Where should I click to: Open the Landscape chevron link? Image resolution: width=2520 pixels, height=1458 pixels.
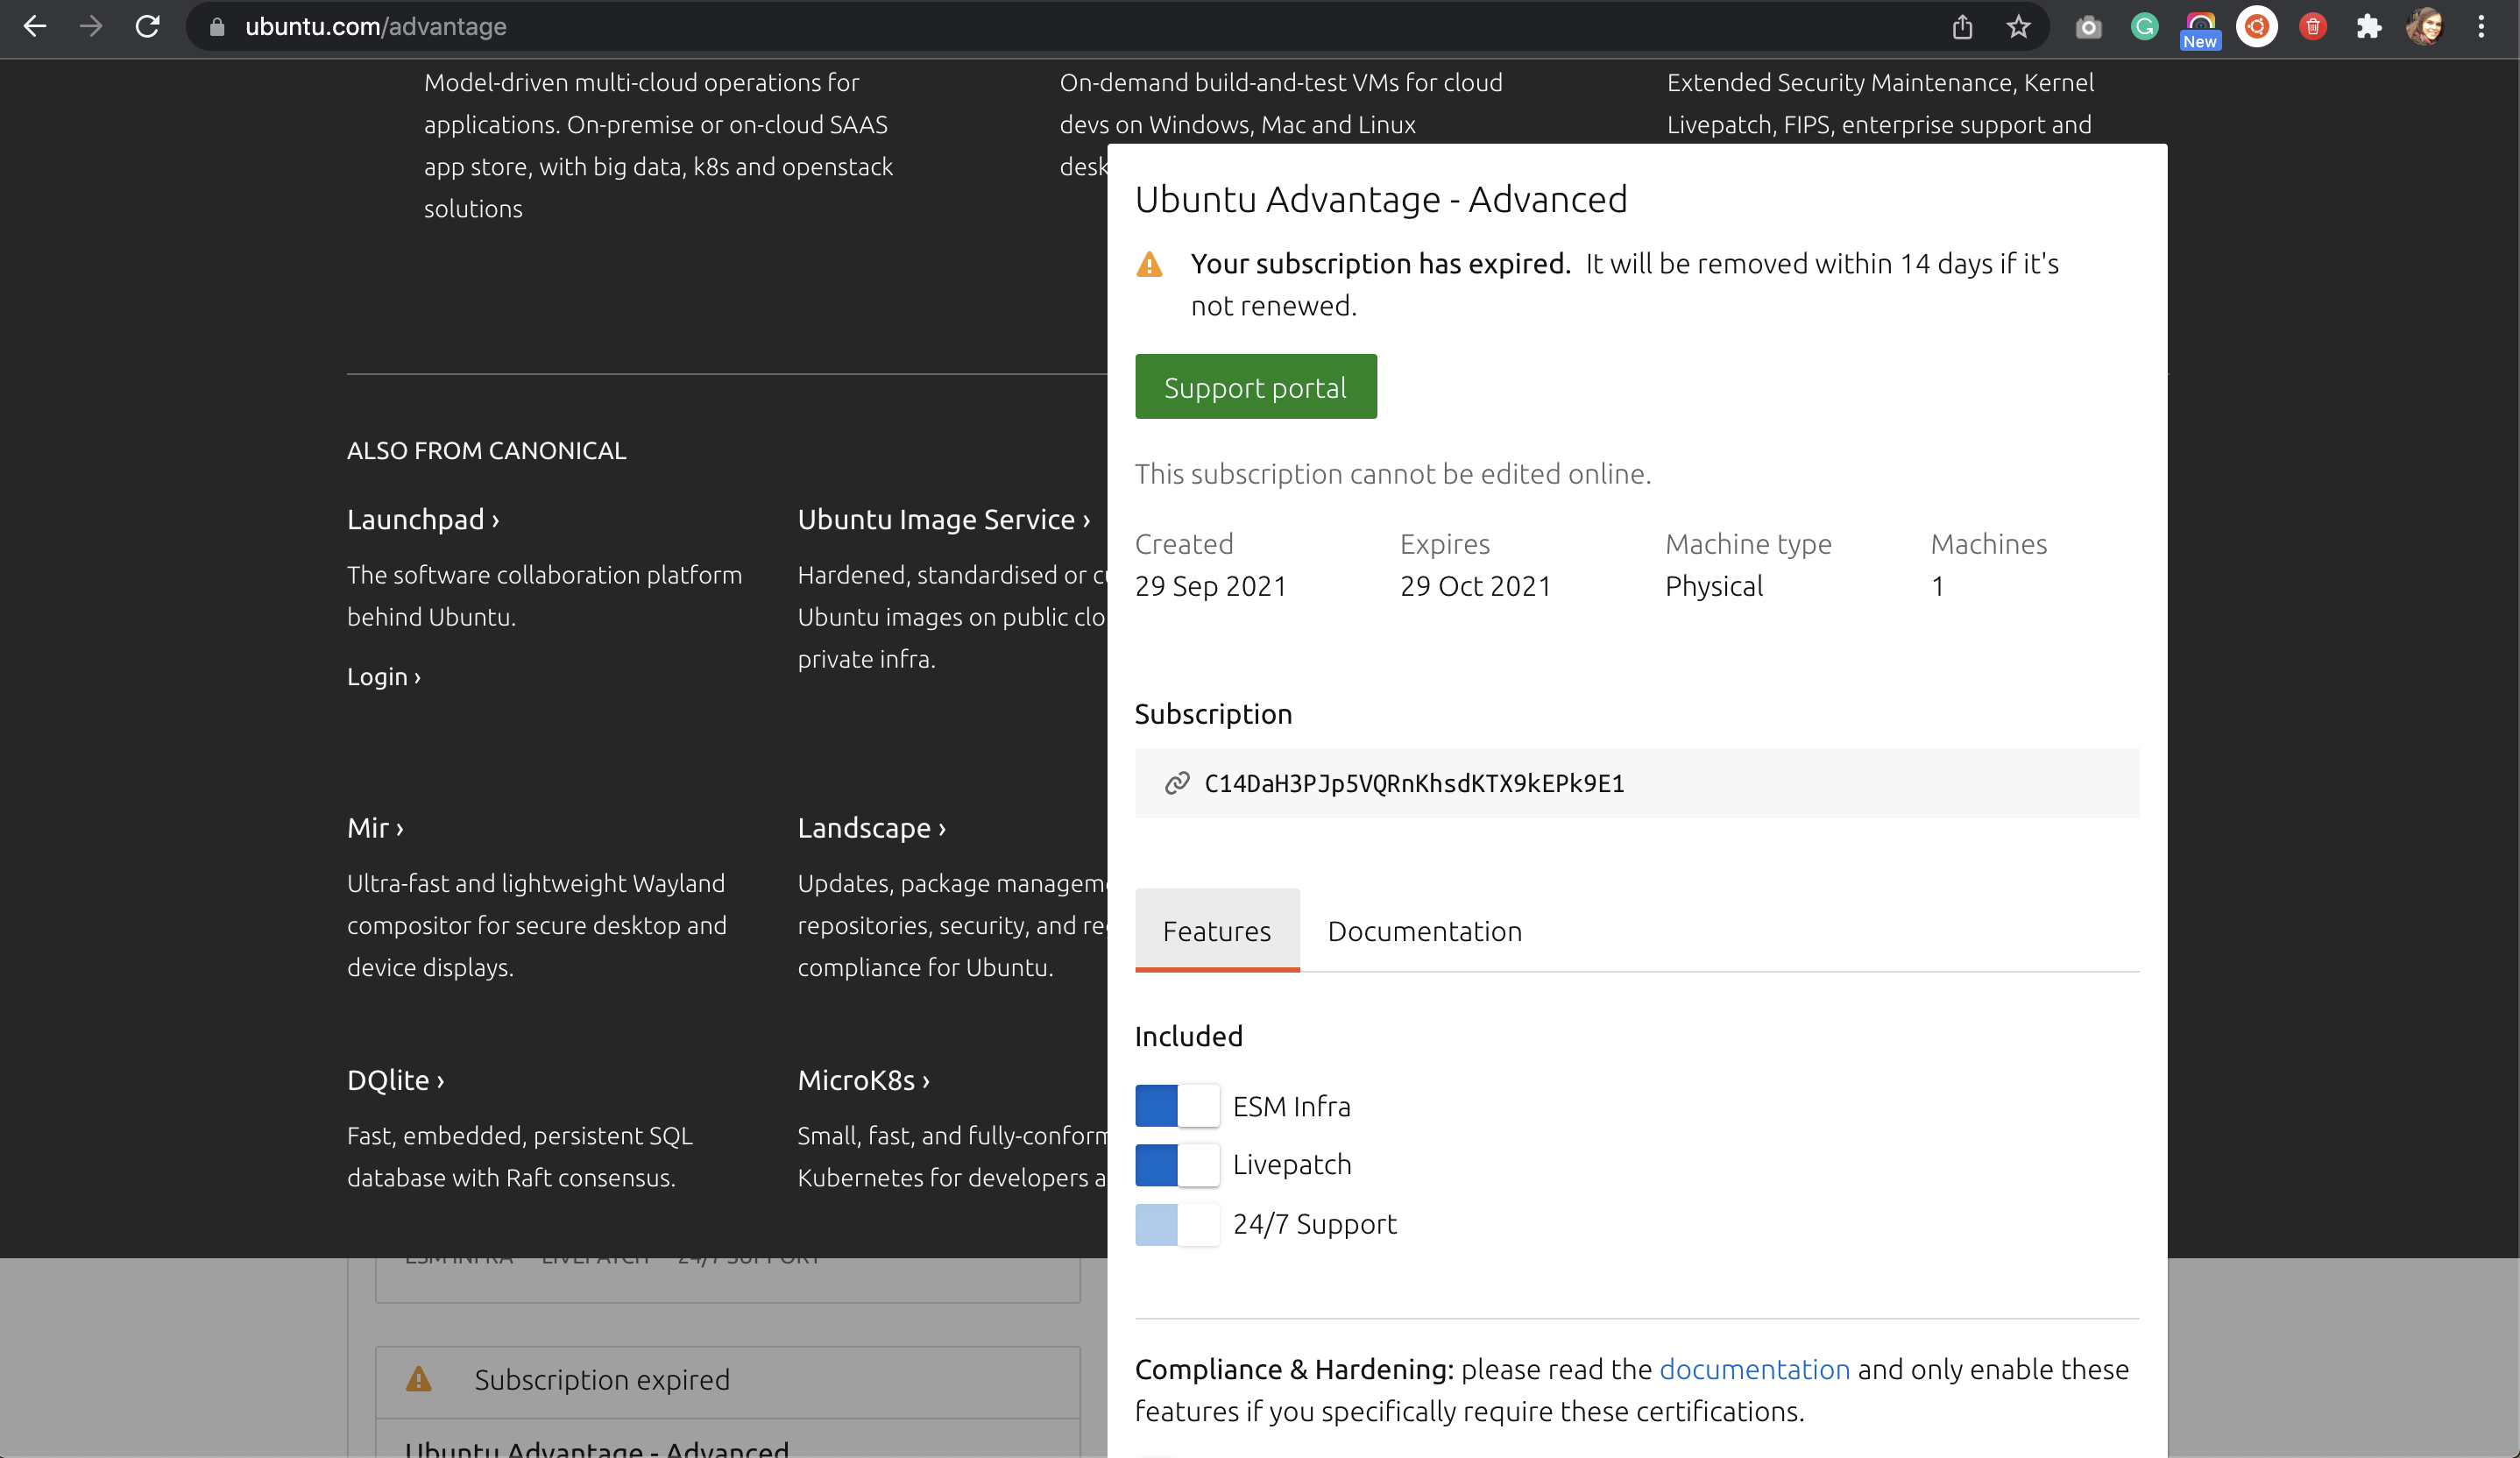tap(871, 828)
